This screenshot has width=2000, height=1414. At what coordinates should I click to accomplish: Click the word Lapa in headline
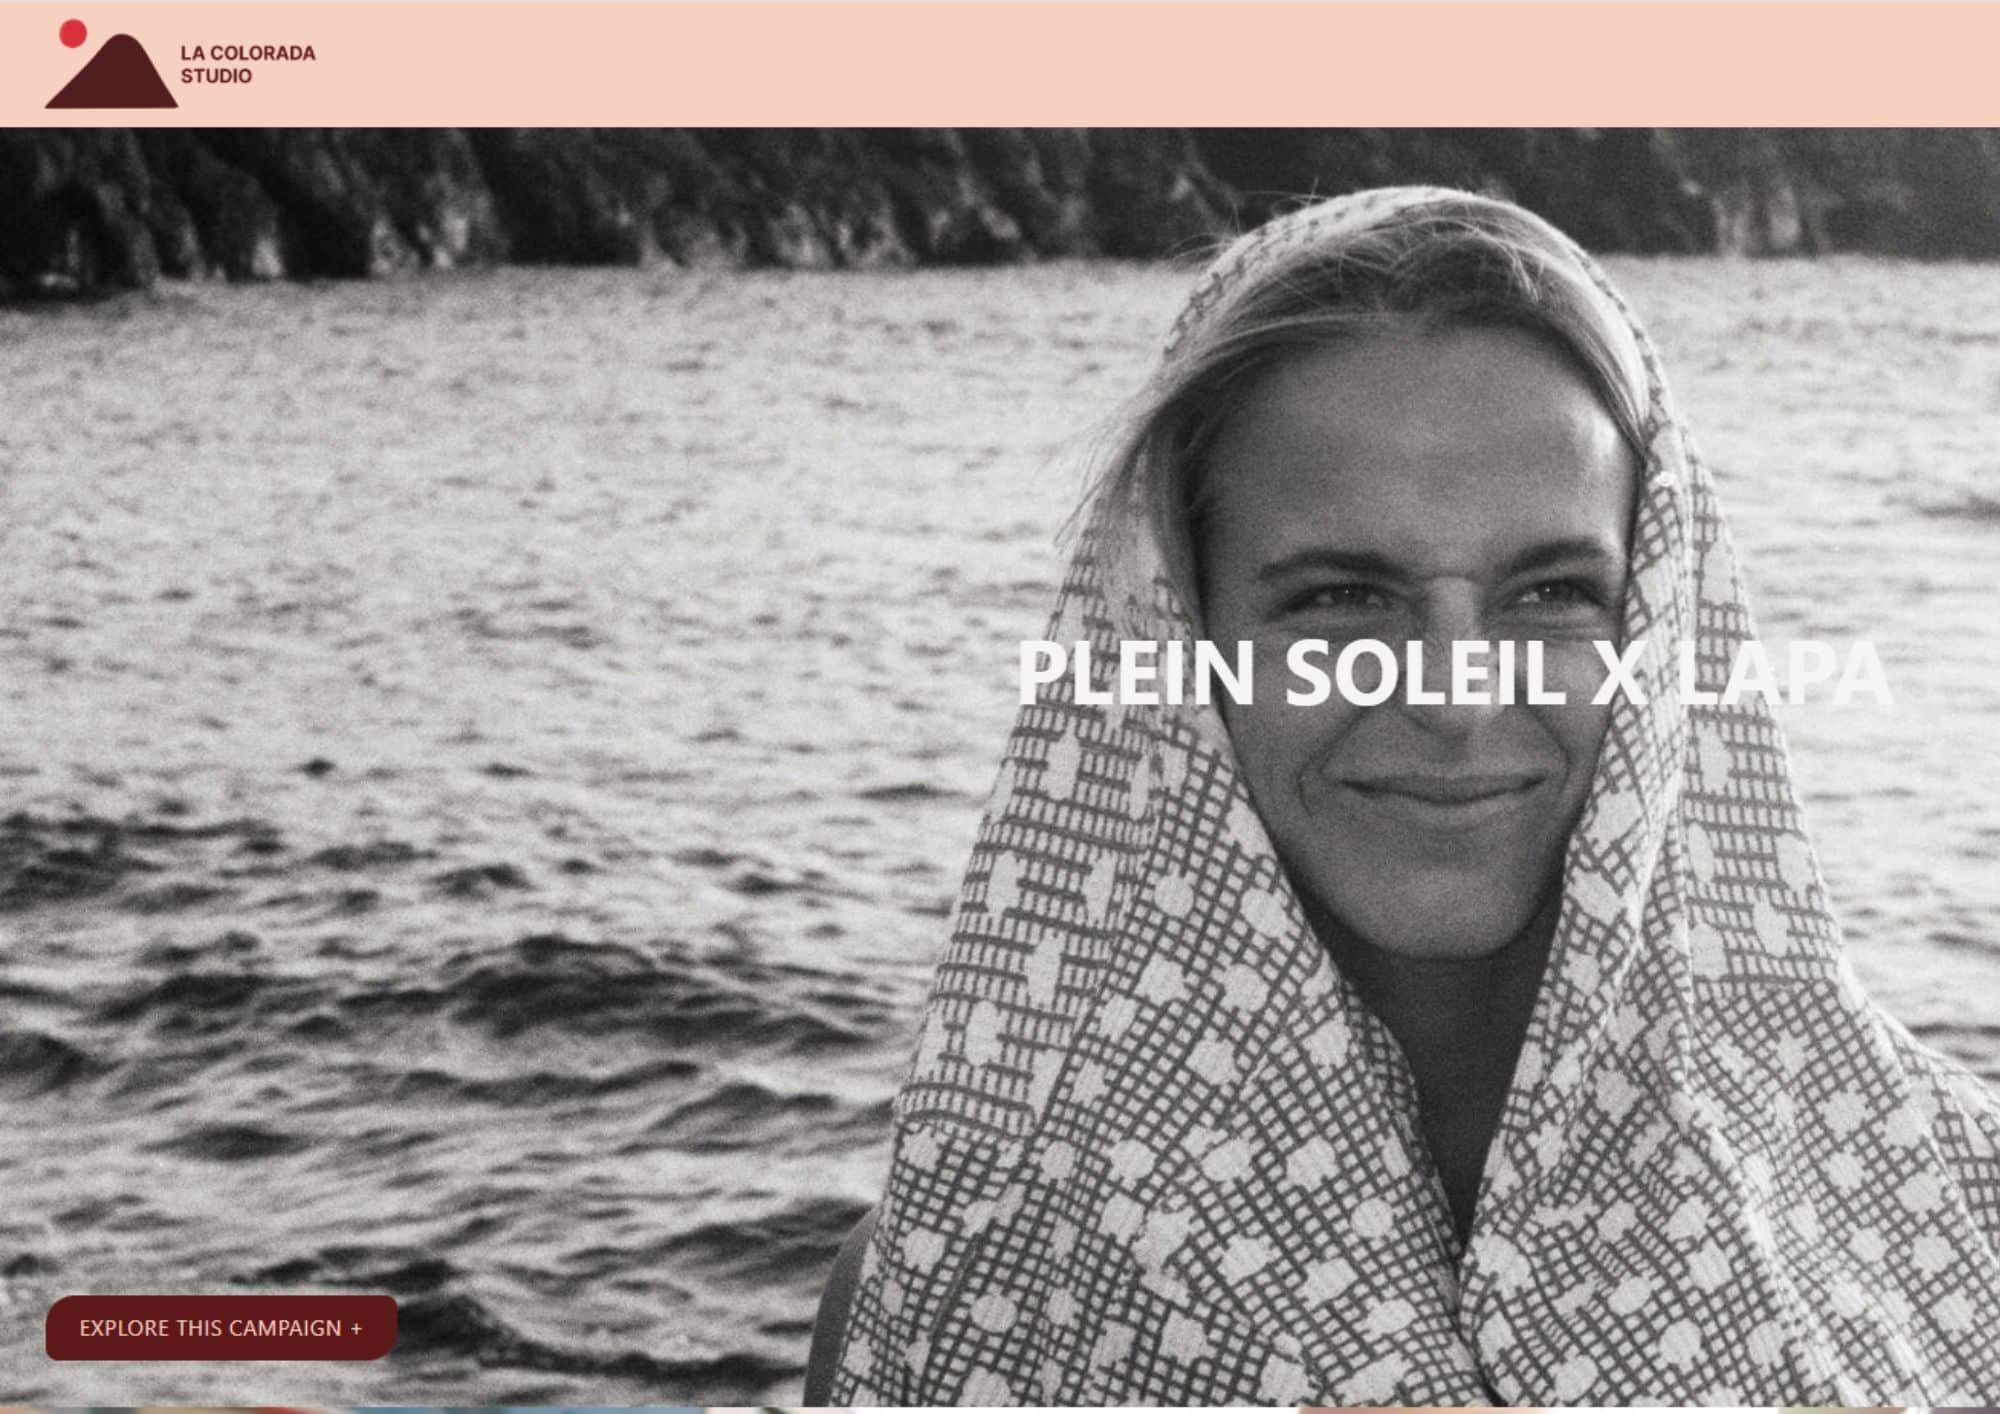(x=1784, y=673)
